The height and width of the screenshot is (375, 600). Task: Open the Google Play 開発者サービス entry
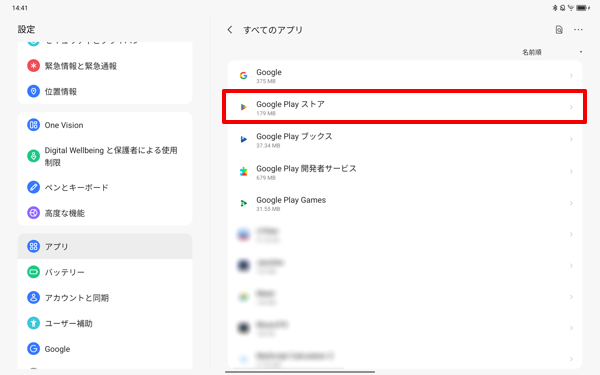click(x=405, y=171)
